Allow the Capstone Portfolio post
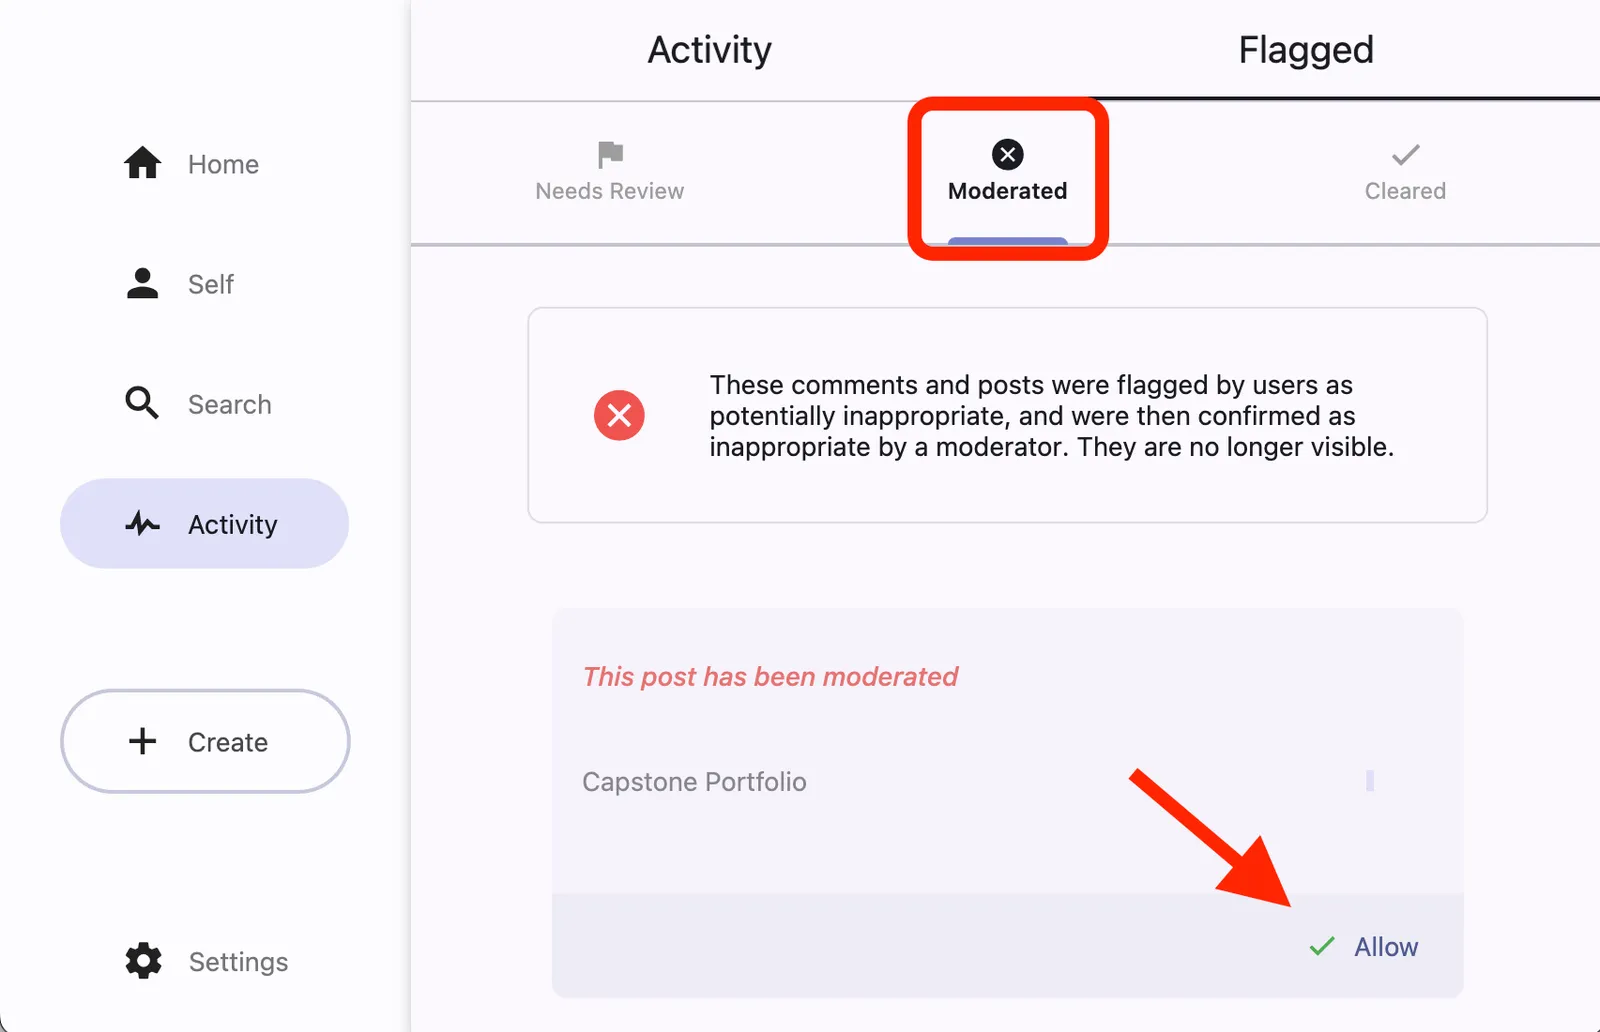 (x=1384, y=946)
